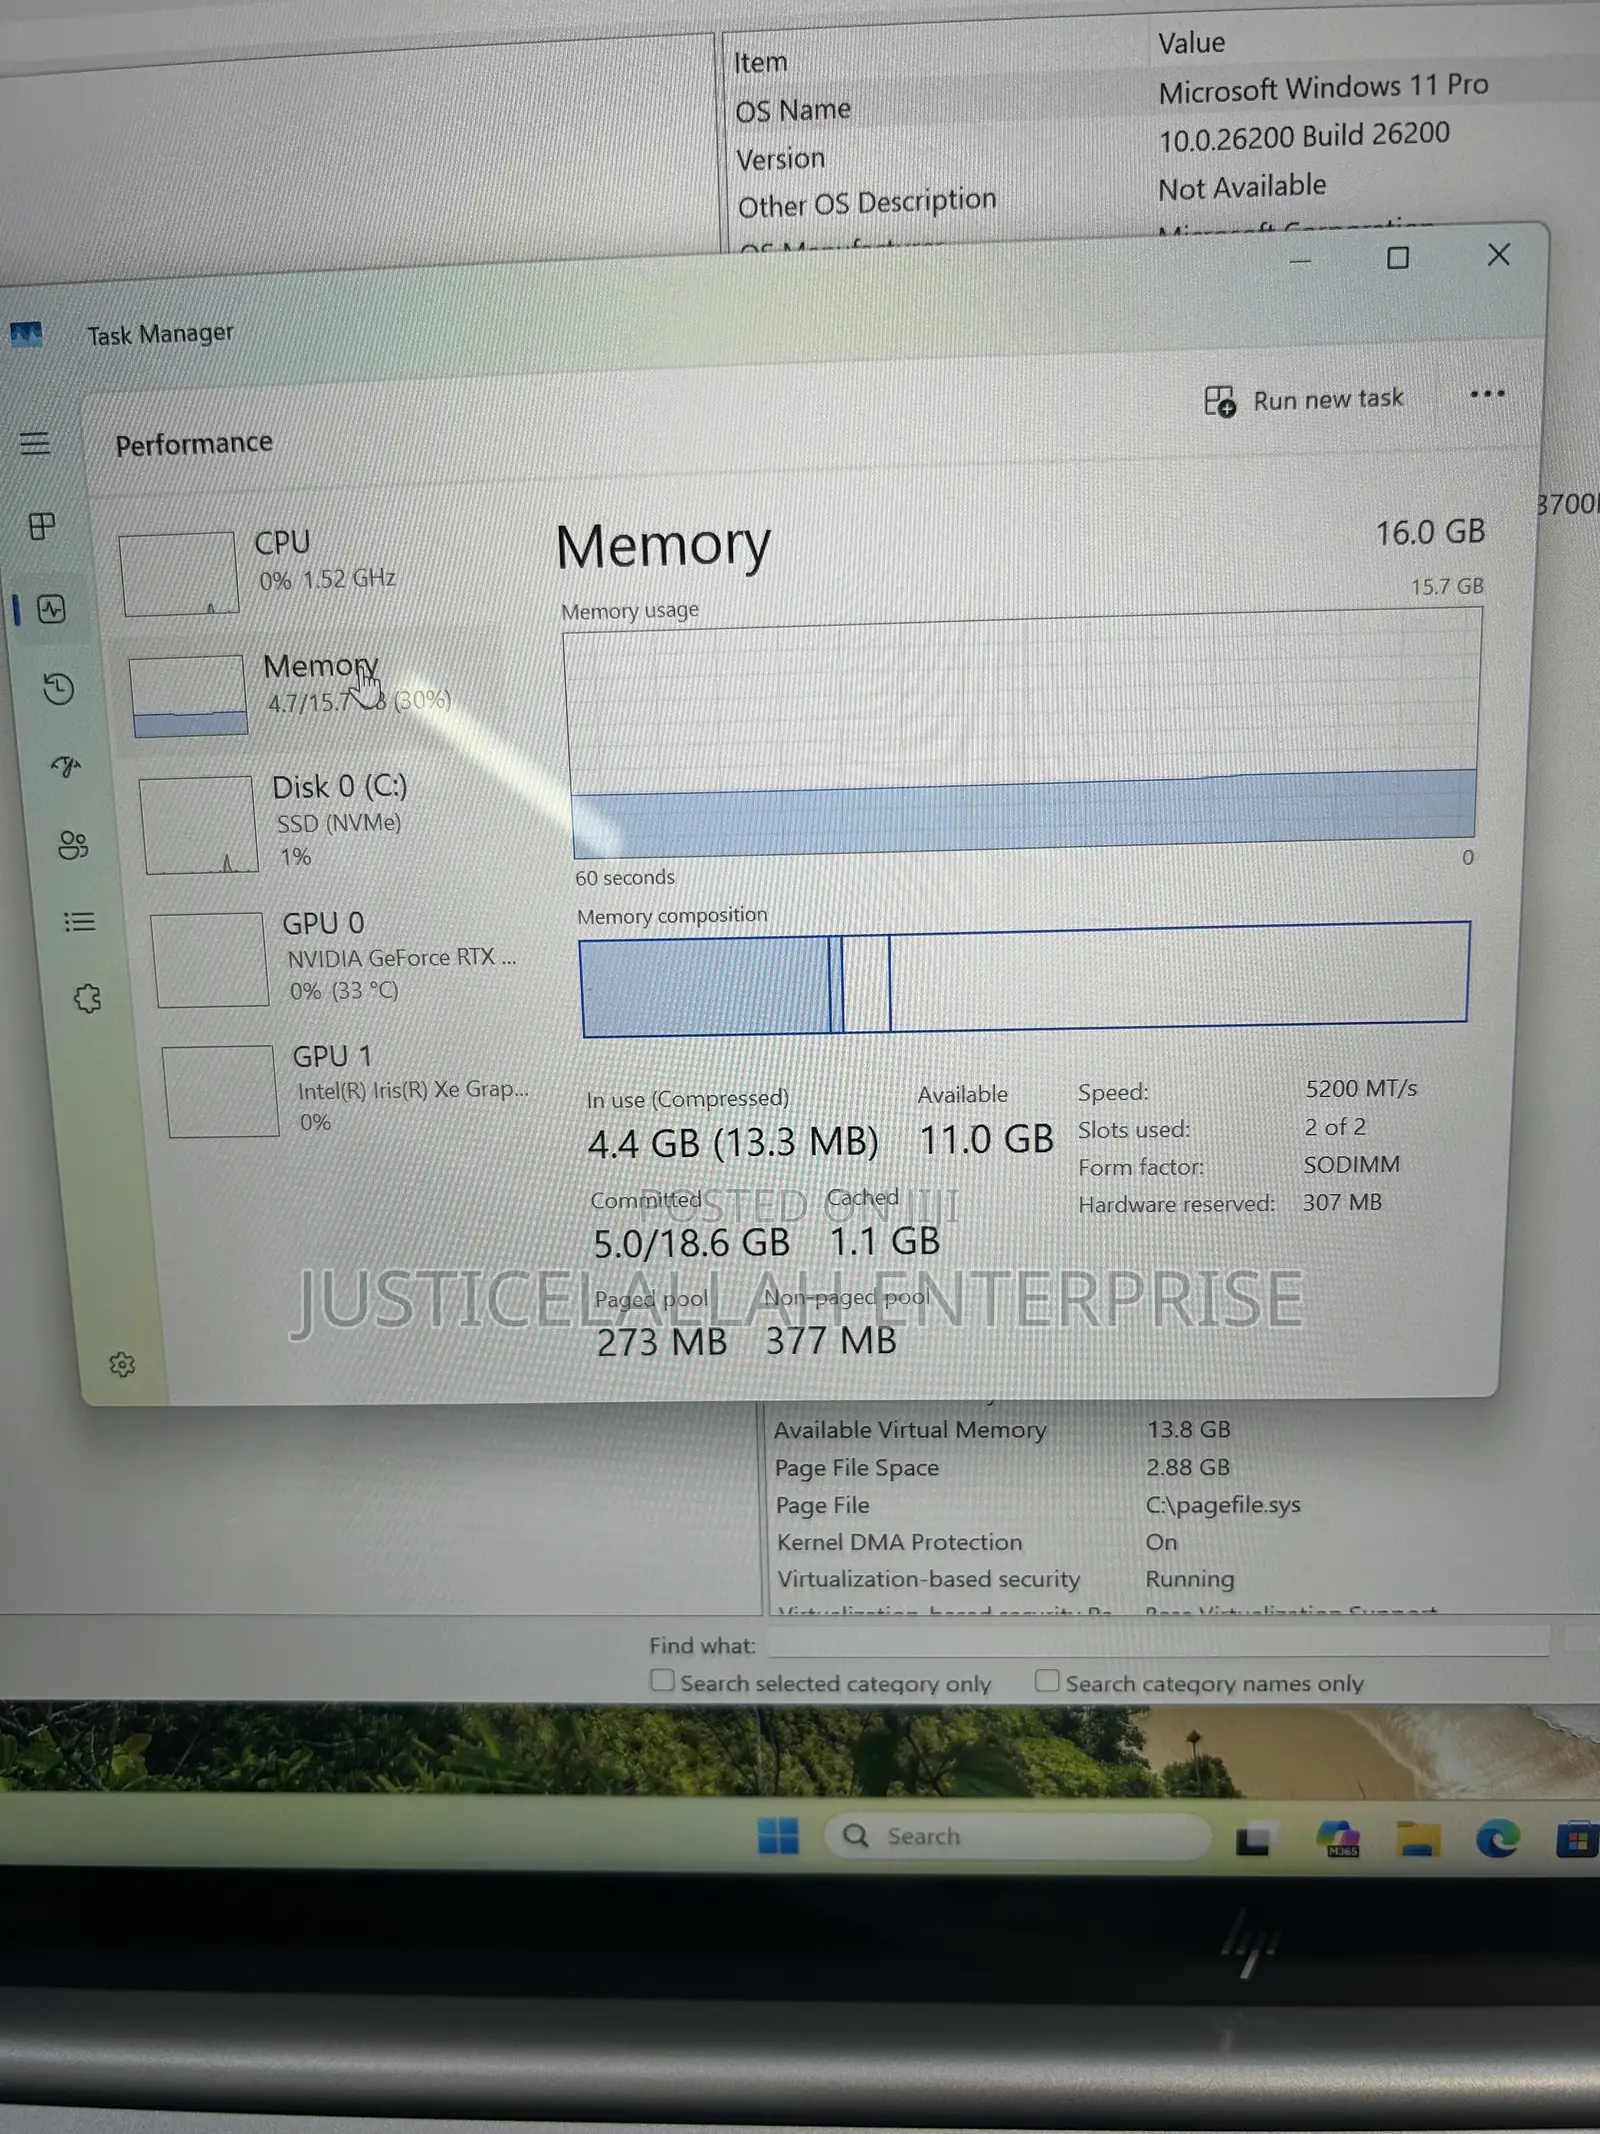
Task: Click the taskbar Search box
Action: pyautogui.click(x=1017, y=1836)
